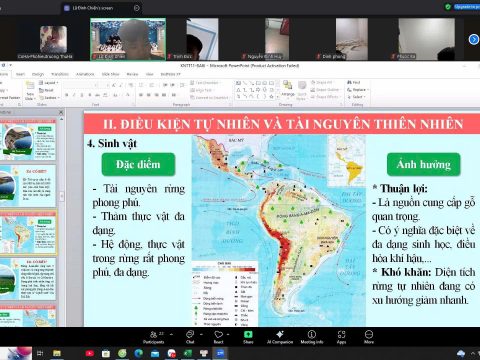This screenshot has width=480, height=360.
Task: Open Mail app from the taskbar
Action: pos(155,353)
